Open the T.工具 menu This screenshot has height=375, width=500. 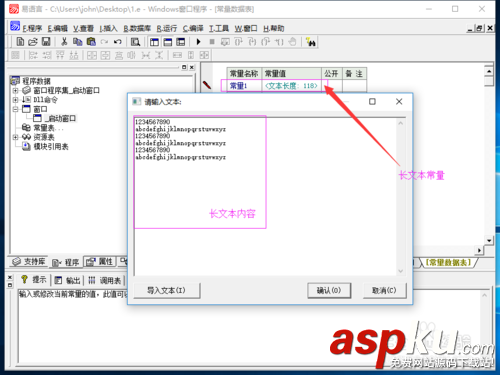point(219,28)
